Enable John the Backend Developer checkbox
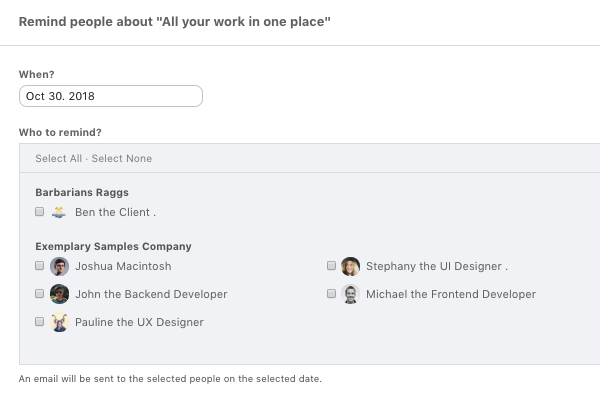The width and height of the screenshot is (600, 400). tap(39, 294)
